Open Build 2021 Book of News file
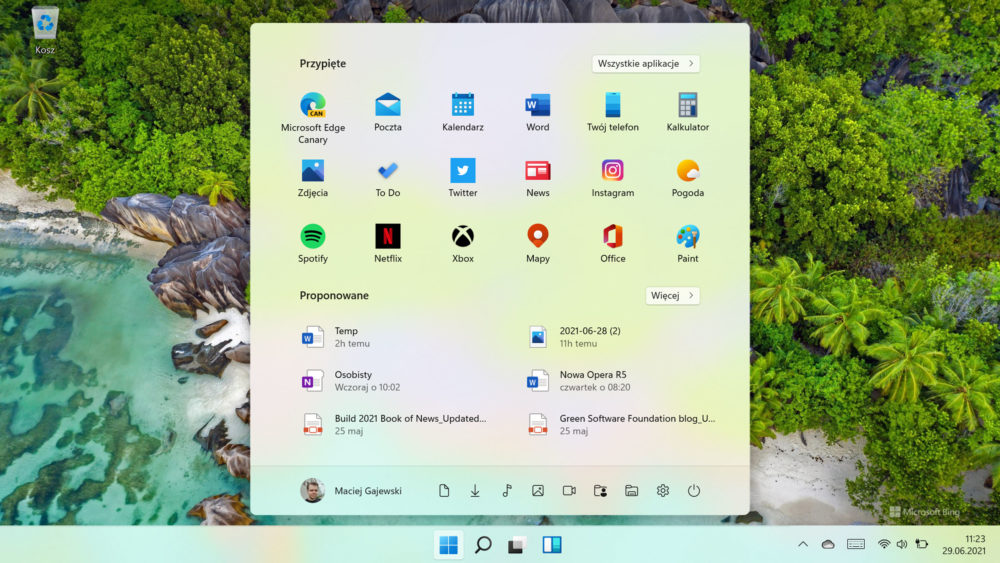The image size is (1000, 563). tap(394, 425)
